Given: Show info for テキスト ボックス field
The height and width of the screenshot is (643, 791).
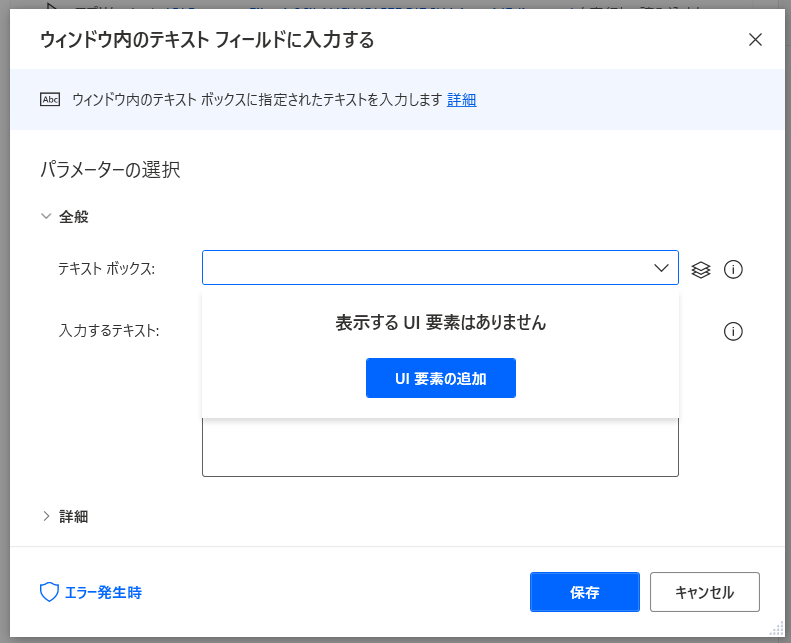Looking at the screenshot, I should click(733, 269).
